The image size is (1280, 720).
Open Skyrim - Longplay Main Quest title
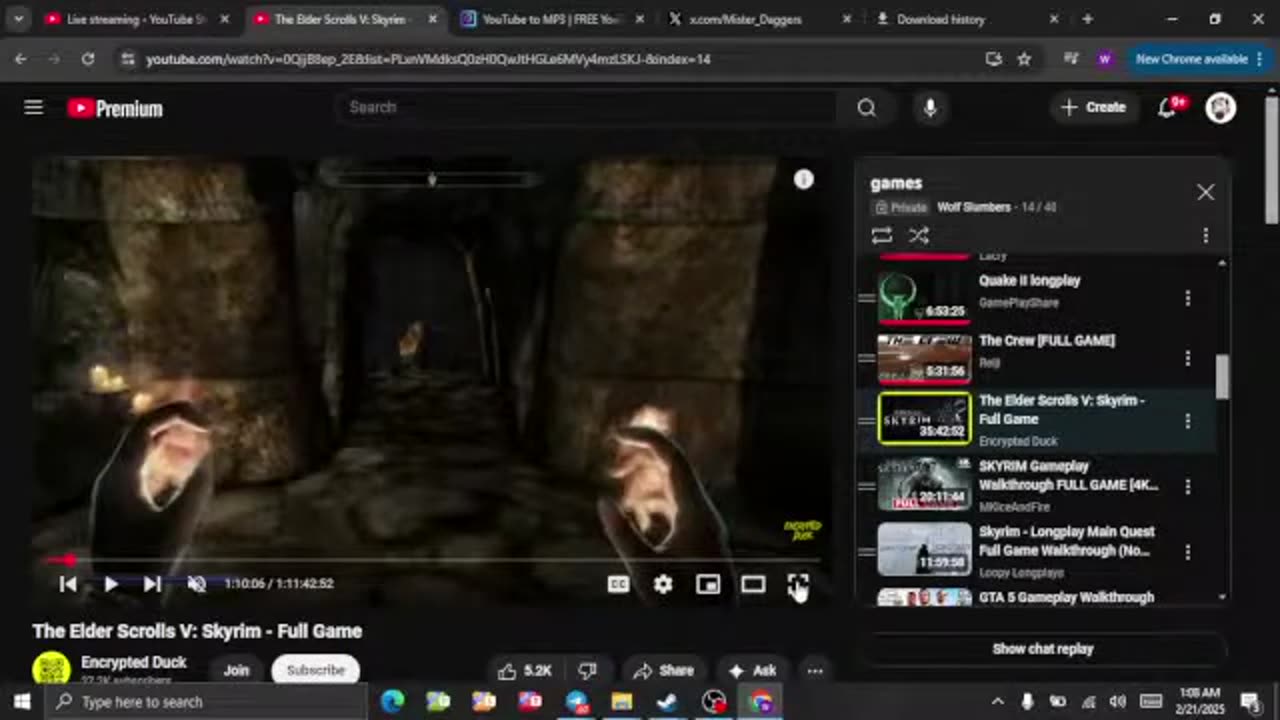(1067, 541)
